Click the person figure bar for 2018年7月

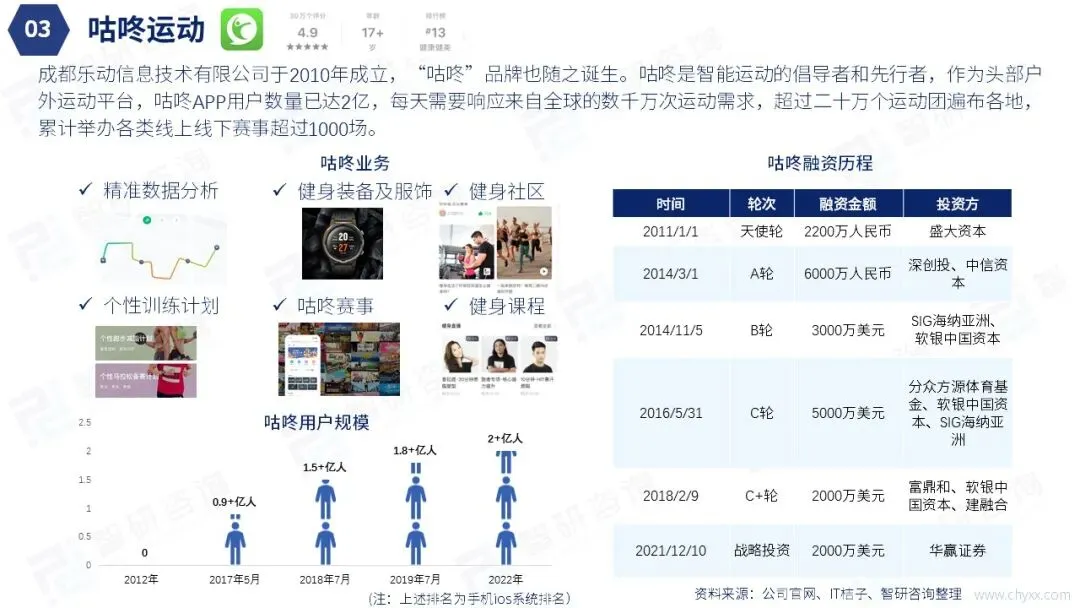tap(325, 522)
